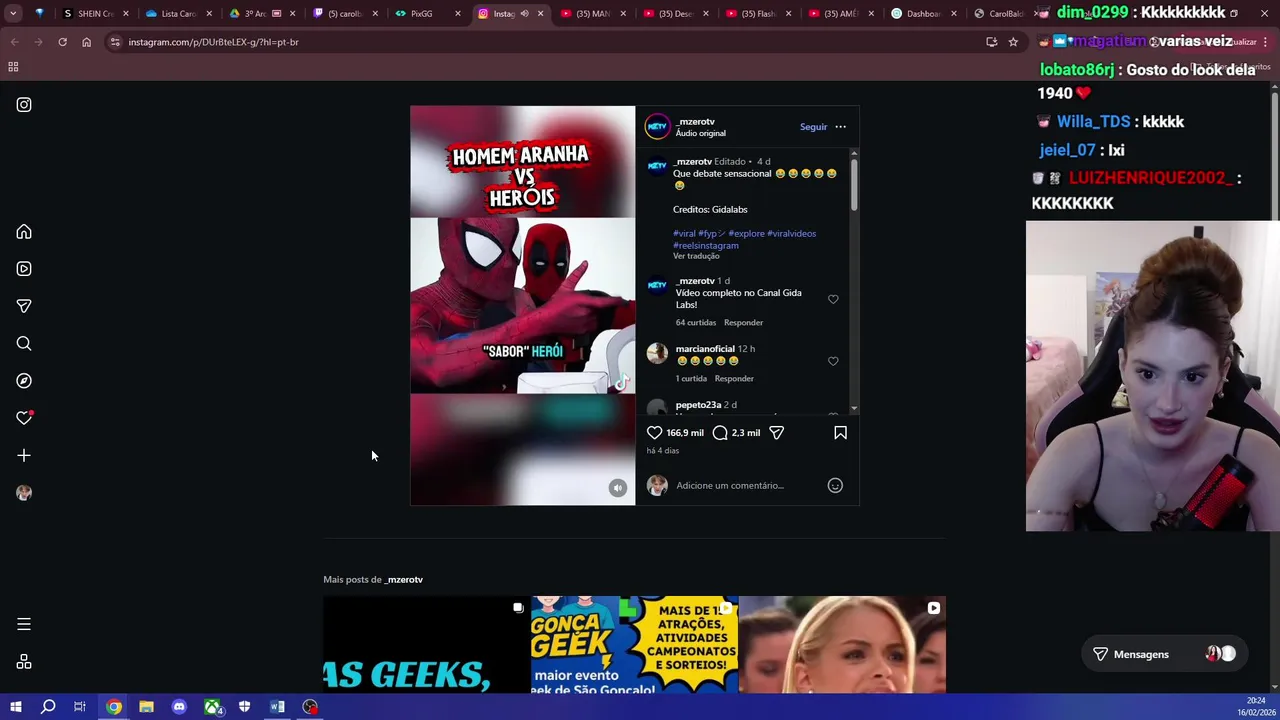The height and width of the screenshot is (720, 1280).
Task: Open OBS Studio from the taskbar
Action: click(x=310, y=707)
